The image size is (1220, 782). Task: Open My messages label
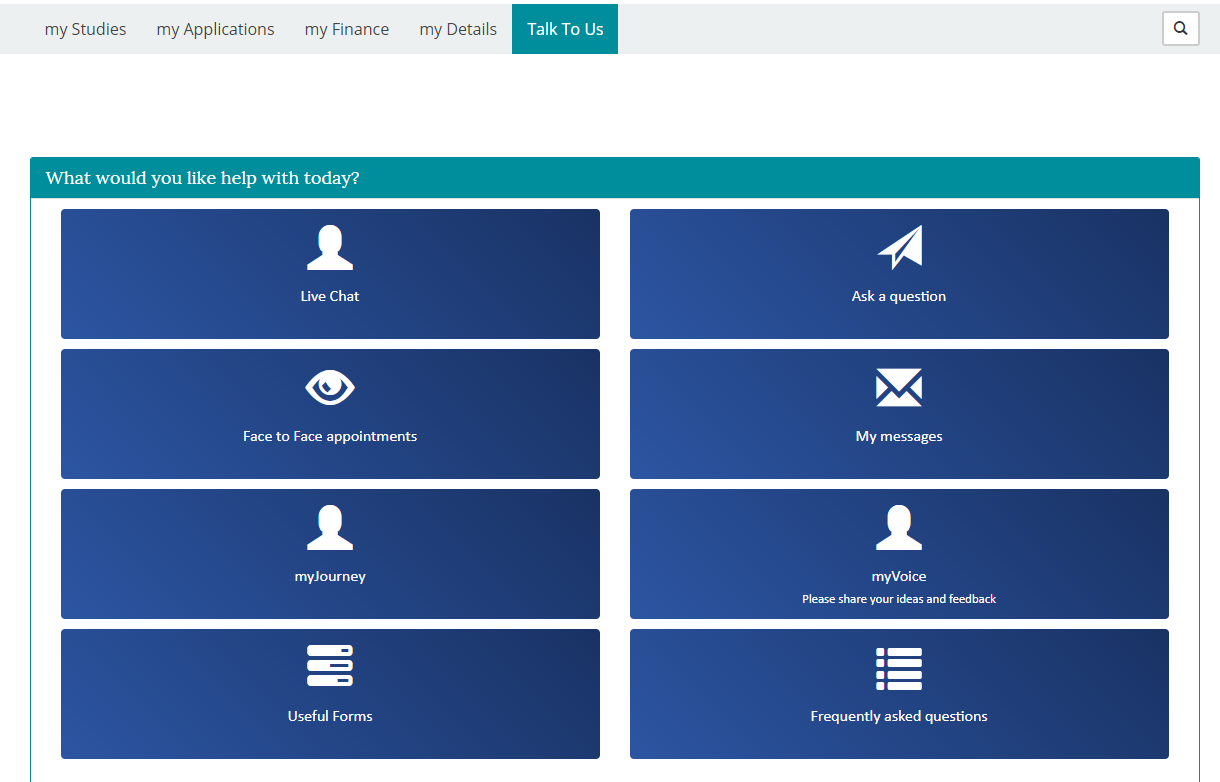point(899,436)
